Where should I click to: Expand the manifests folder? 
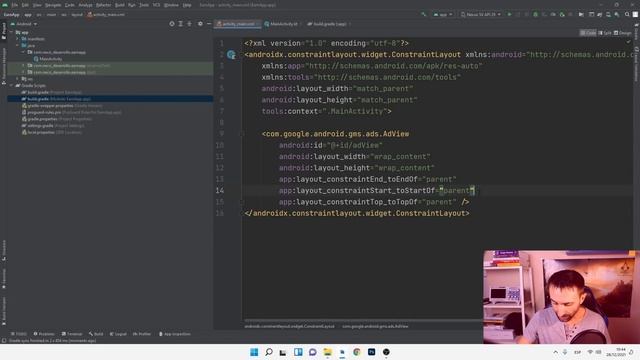click(x=18, y=39)
